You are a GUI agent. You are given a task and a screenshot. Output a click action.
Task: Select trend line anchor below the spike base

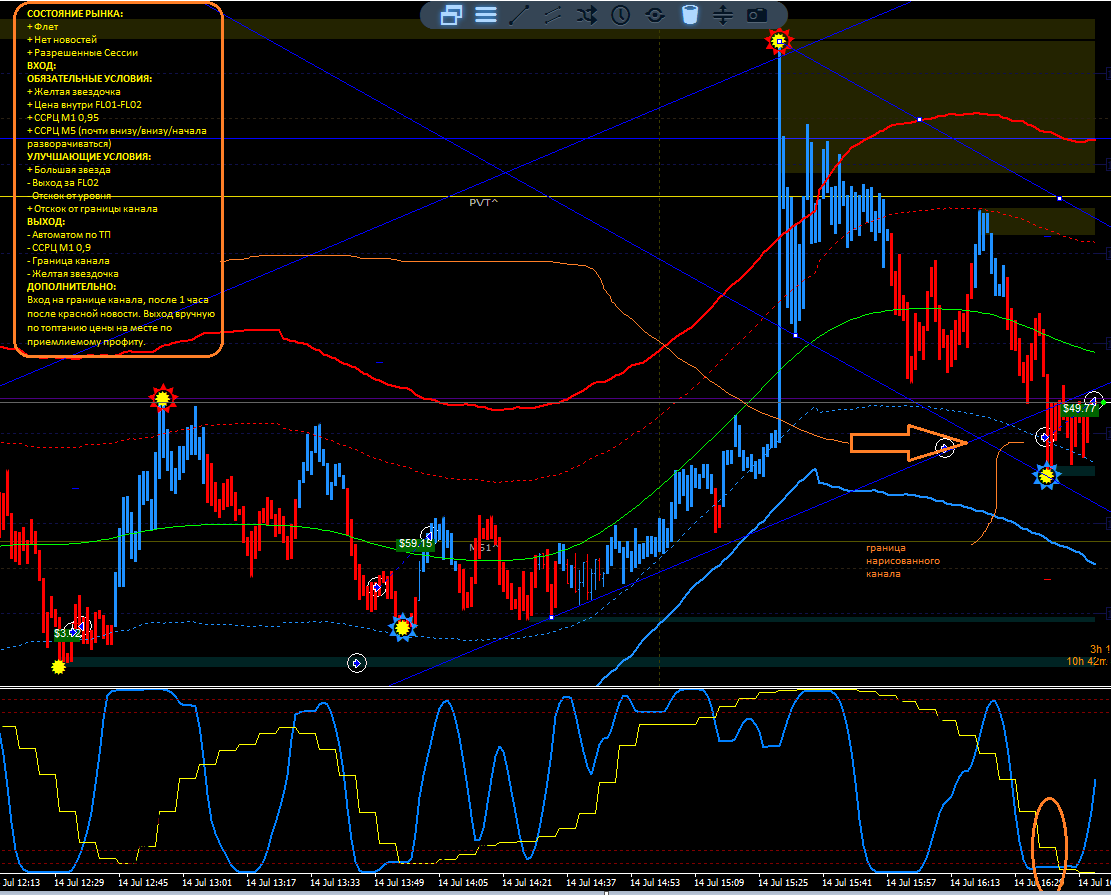tap(796, 335)
